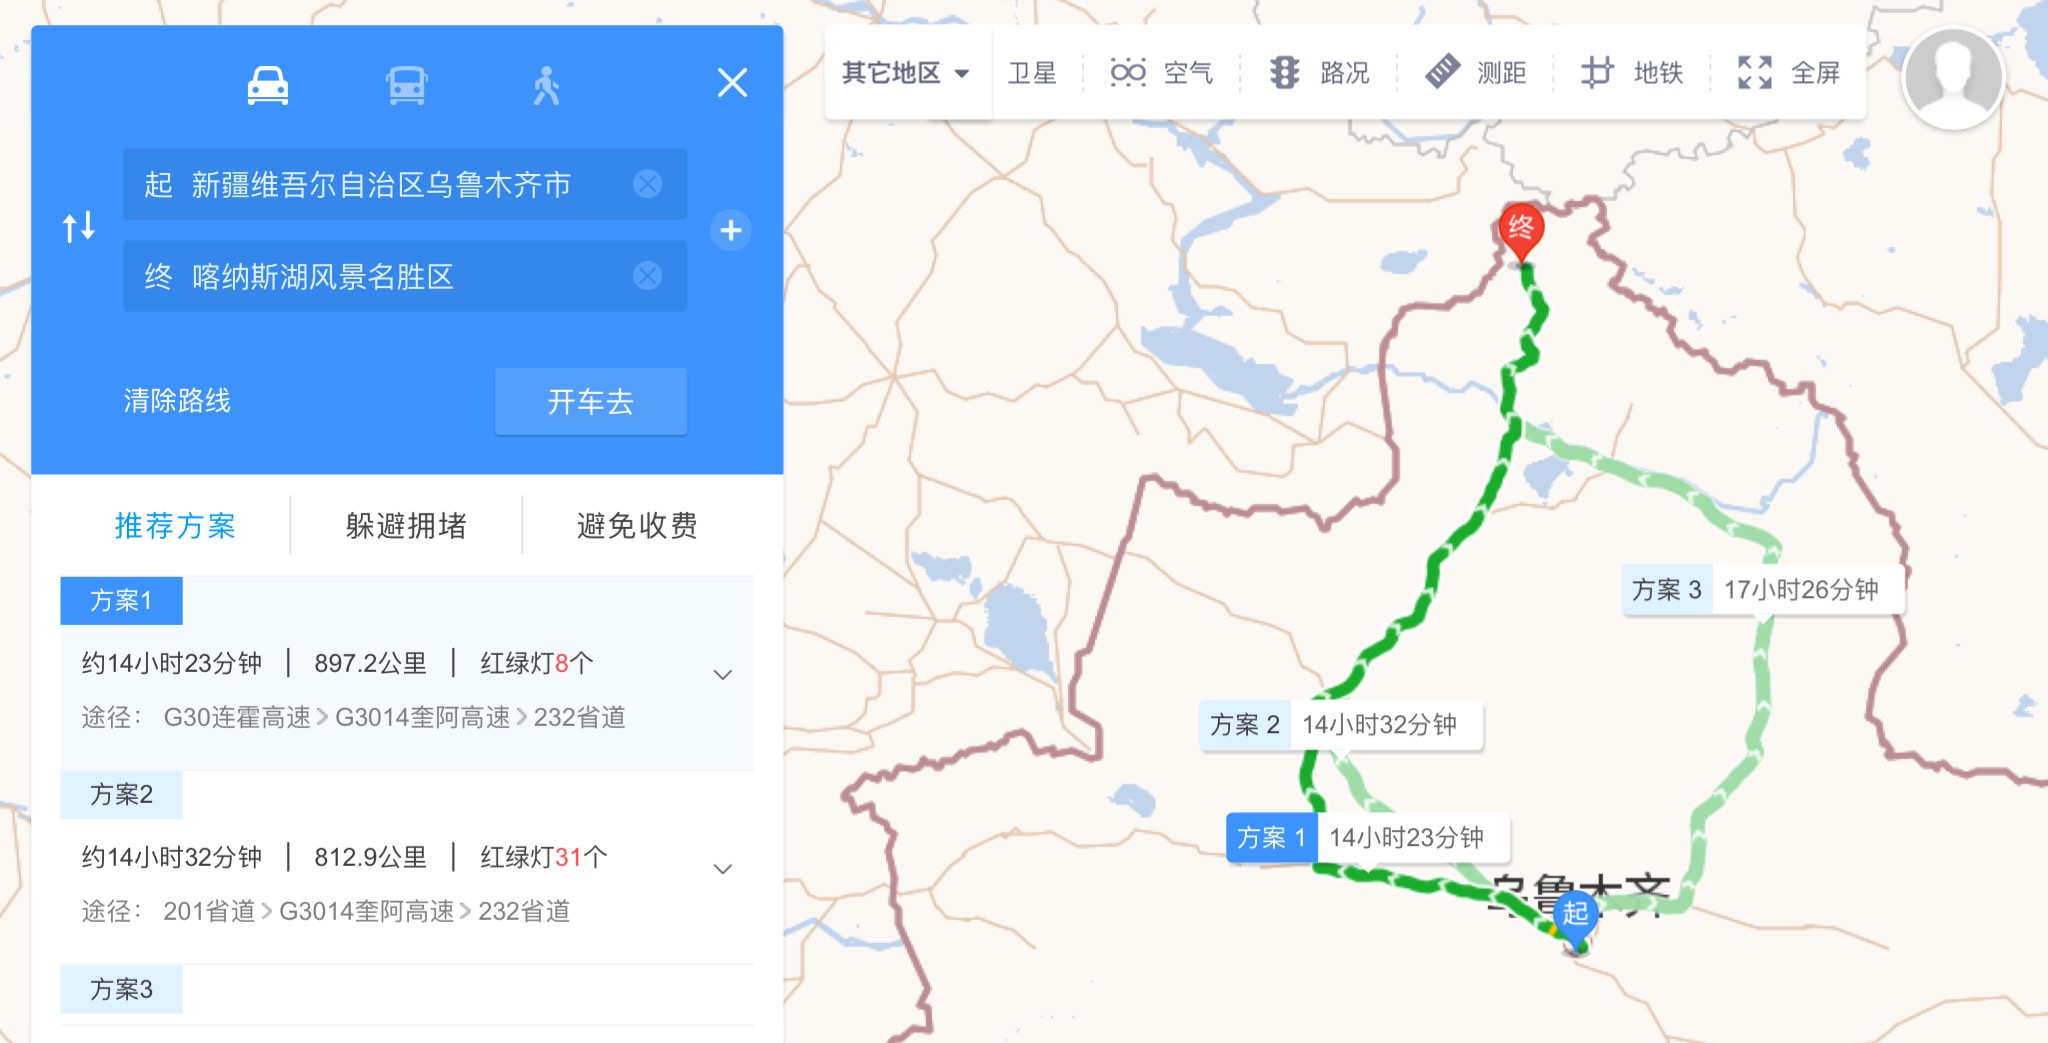Click 清除路线 to clear route
Viewport: 2048px width, 1043px height.
(x=177, y=401)
